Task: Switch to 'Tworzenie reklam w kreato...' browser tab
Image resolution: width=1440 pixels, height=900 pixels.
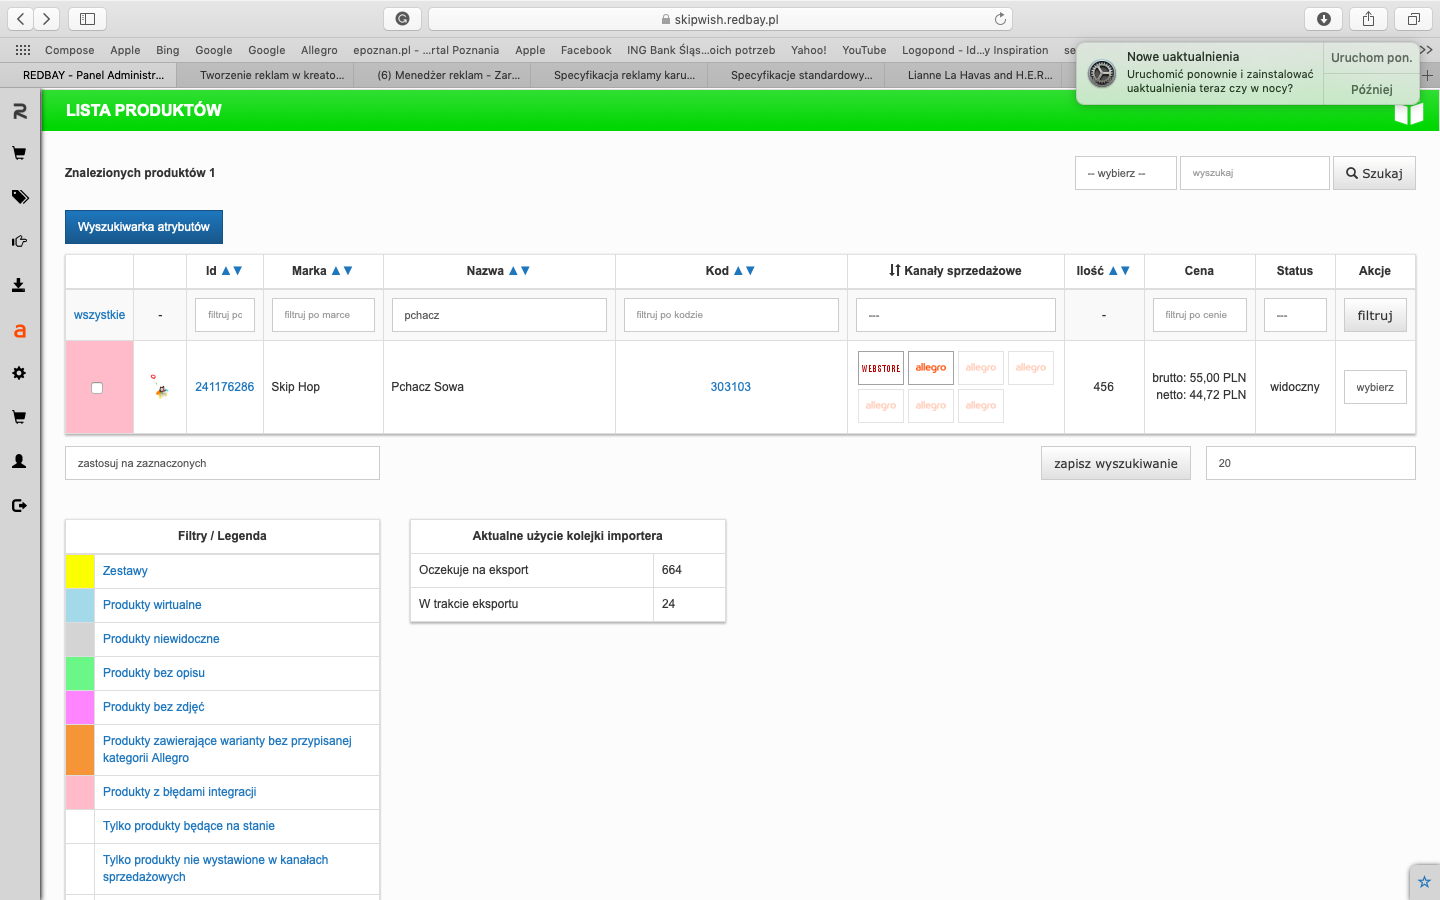Action: 271,75
